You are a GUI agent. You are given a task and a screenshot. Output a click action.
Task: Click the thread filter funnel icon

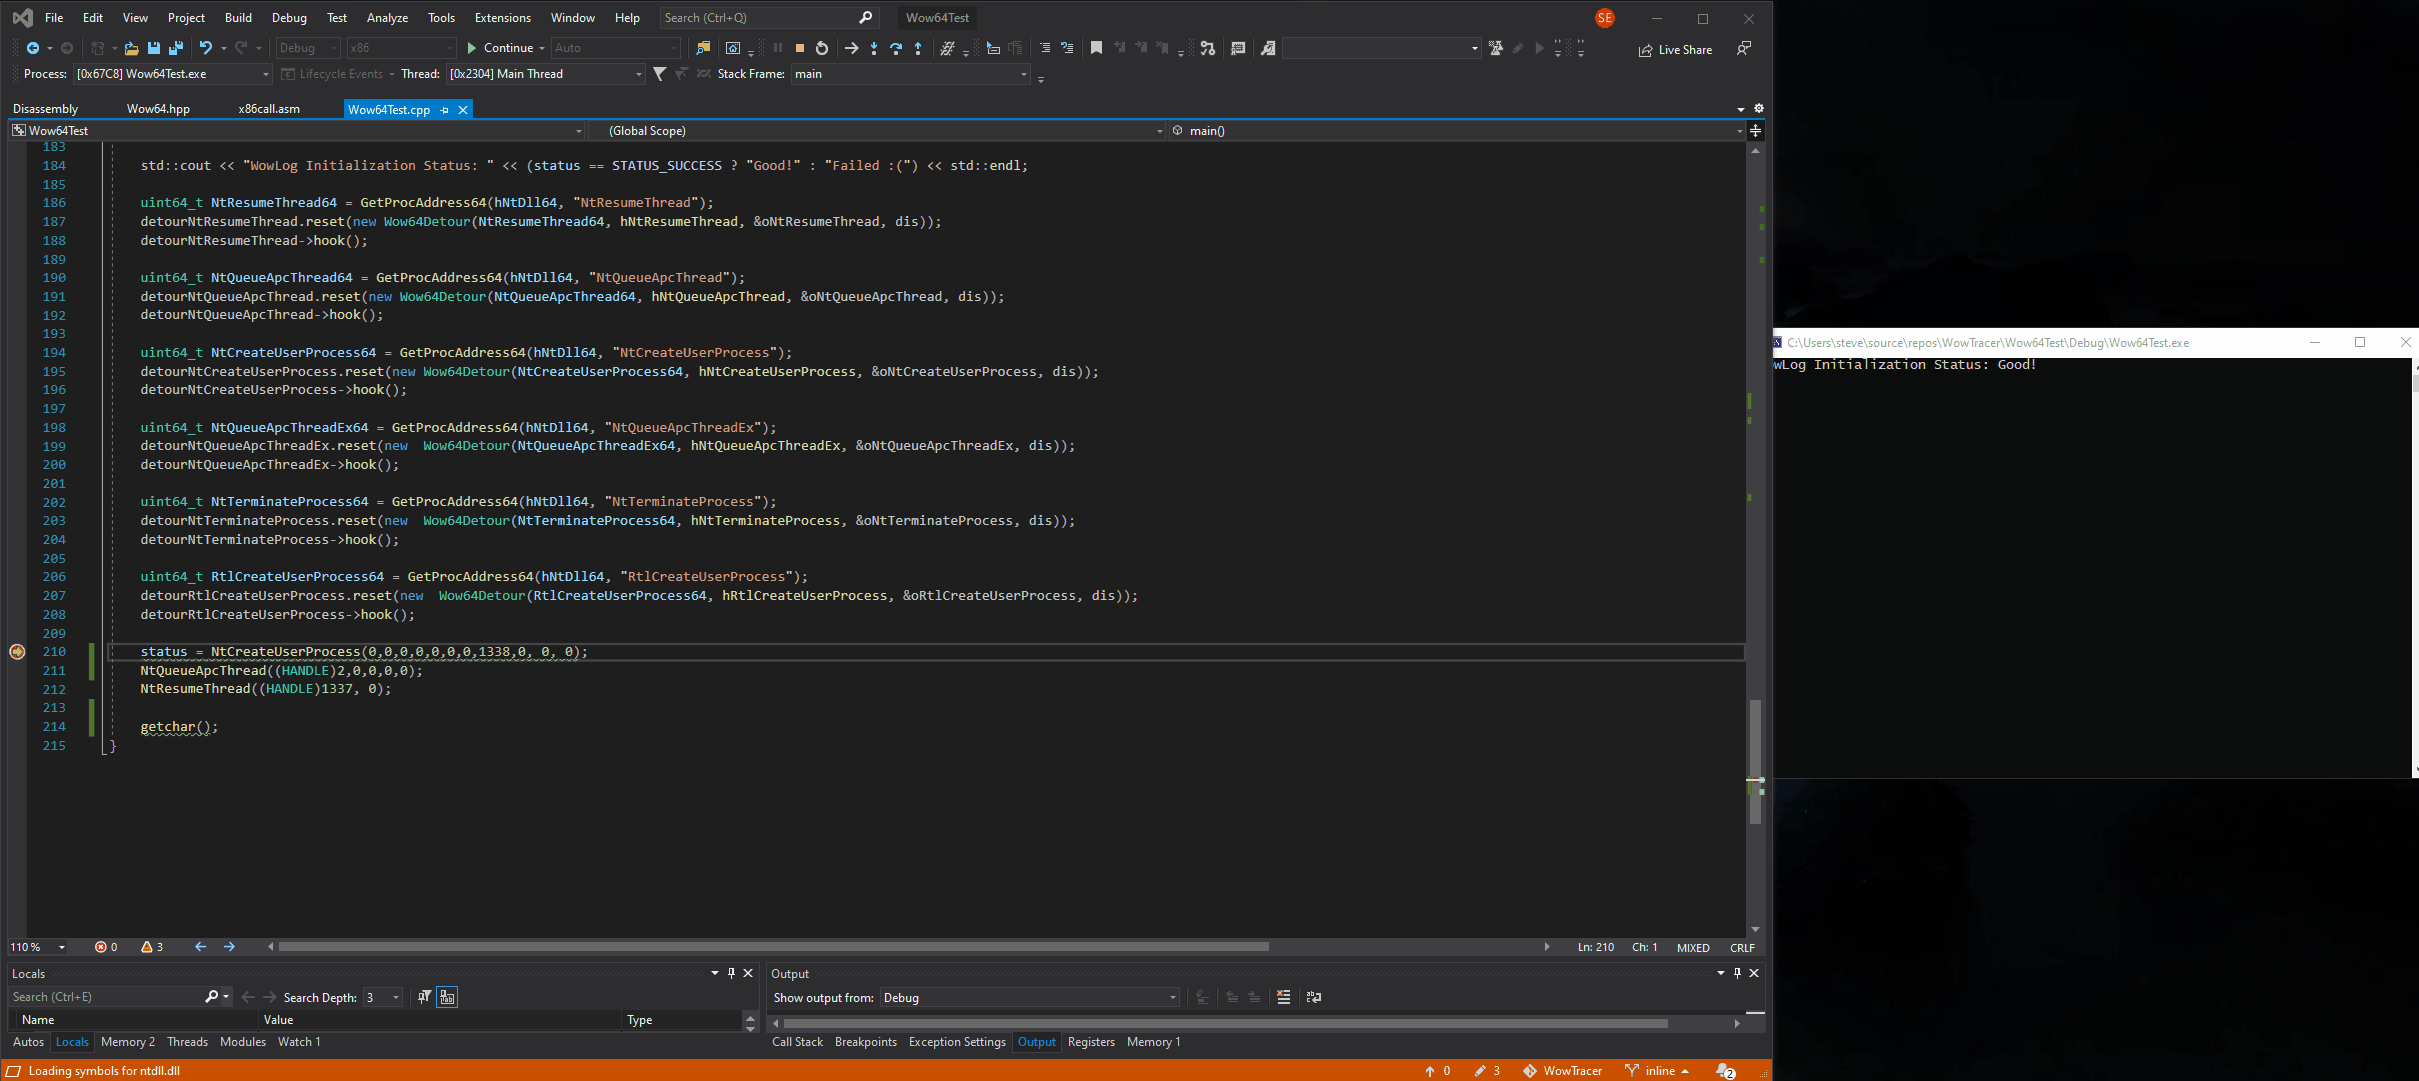(x=659, y=74)
